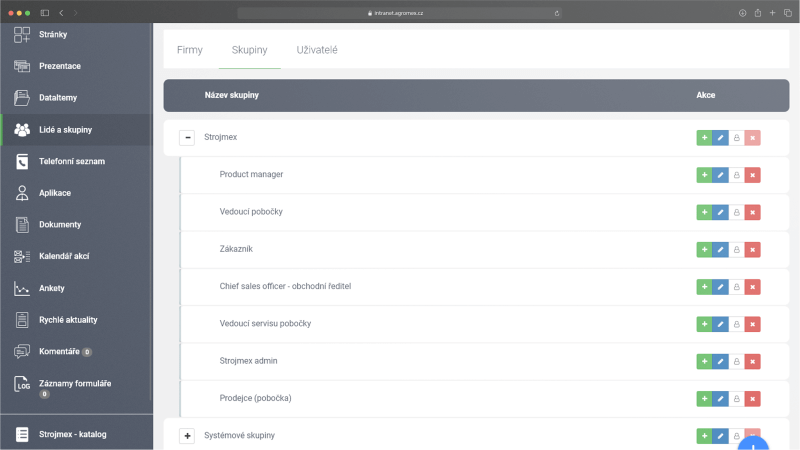Click lock icon in Strojmex parent row

(x=736, y=138)
